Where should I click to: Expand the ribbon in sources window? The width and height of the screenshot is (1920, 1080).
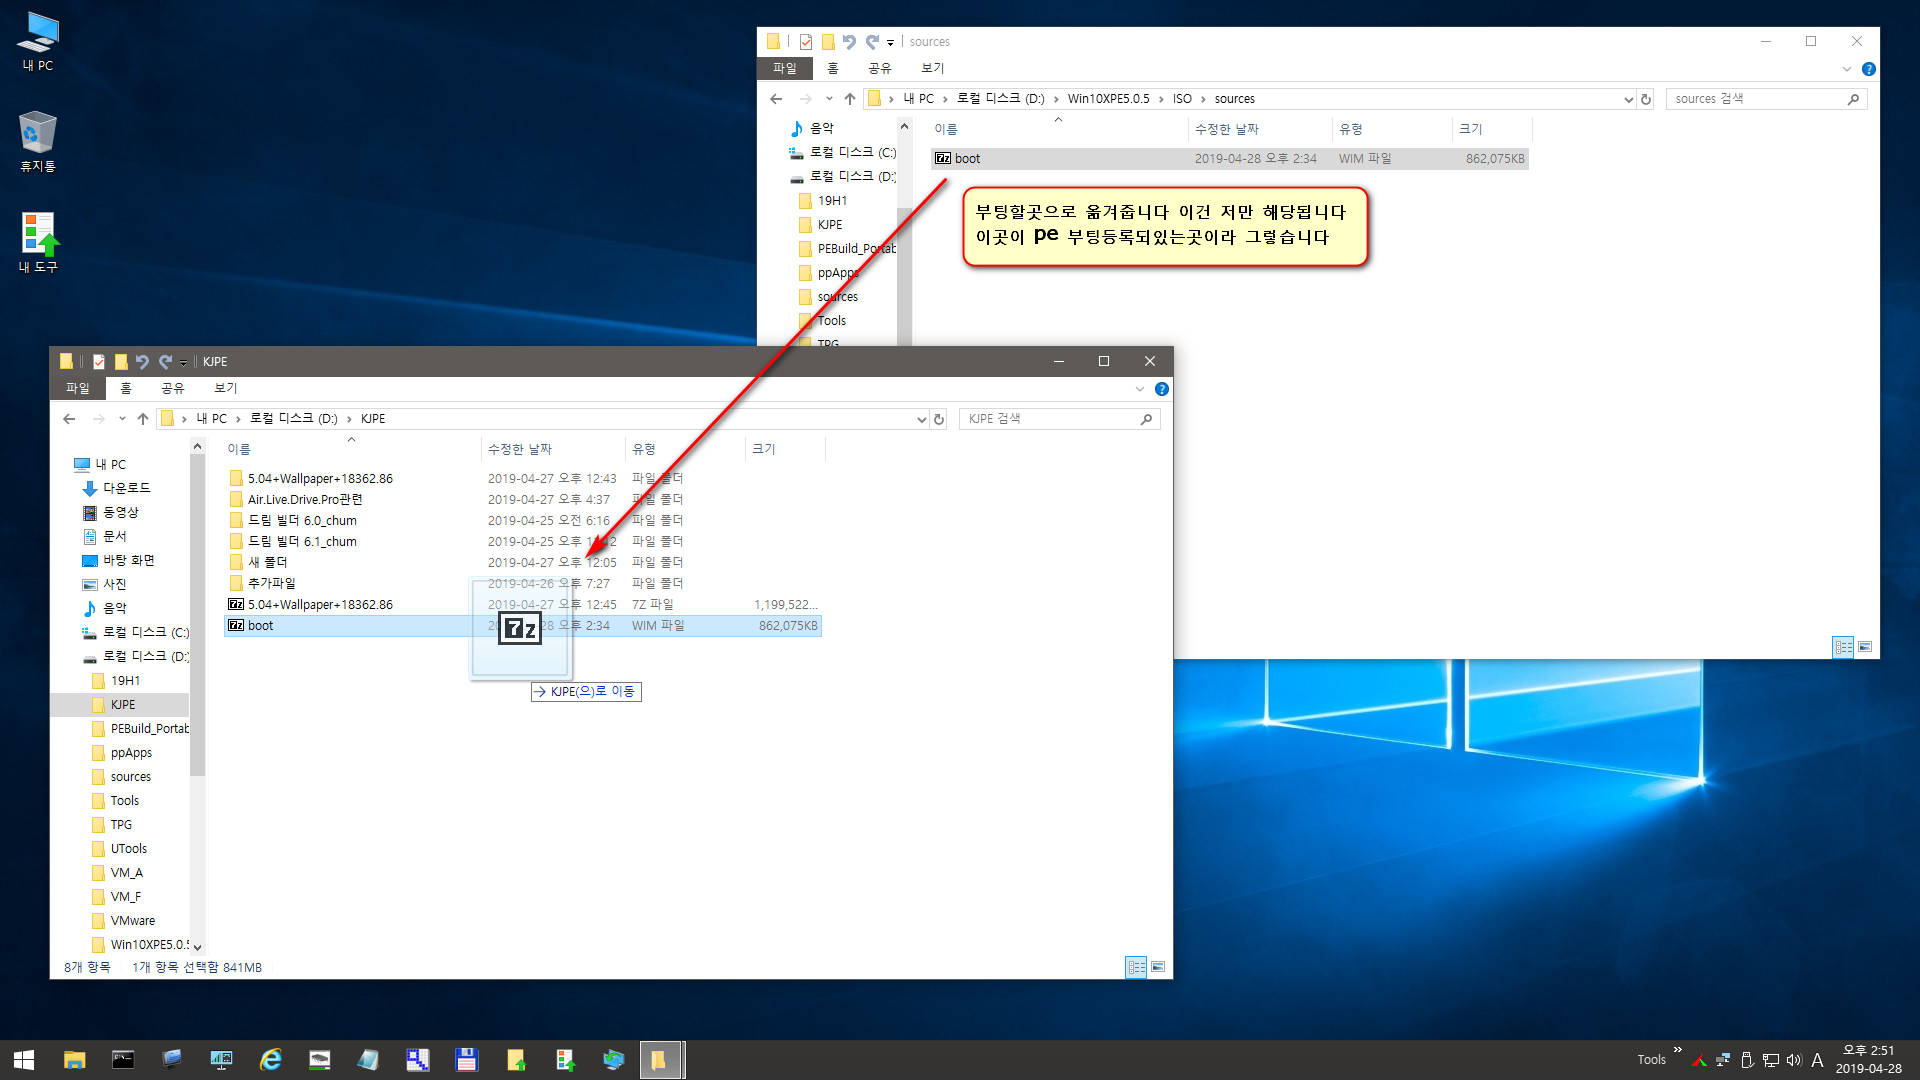tap(1846, 69)
